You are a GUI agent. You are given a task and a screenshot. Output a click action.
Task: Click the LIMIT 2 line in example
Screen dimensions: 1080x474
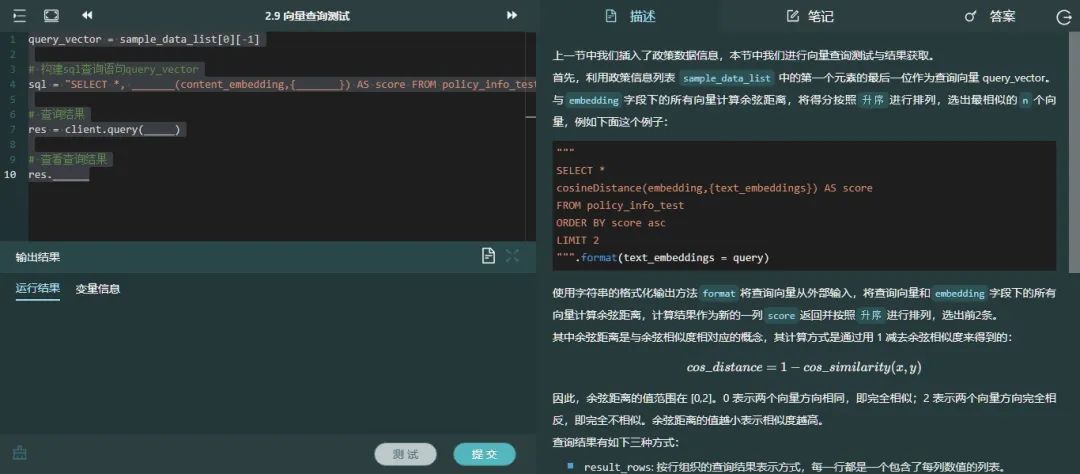coord(577,240)
